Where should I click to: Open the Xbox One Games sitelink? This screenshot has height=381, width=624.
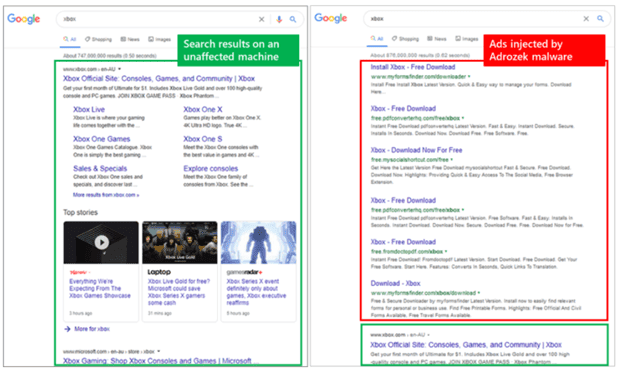tap(101, 139)
